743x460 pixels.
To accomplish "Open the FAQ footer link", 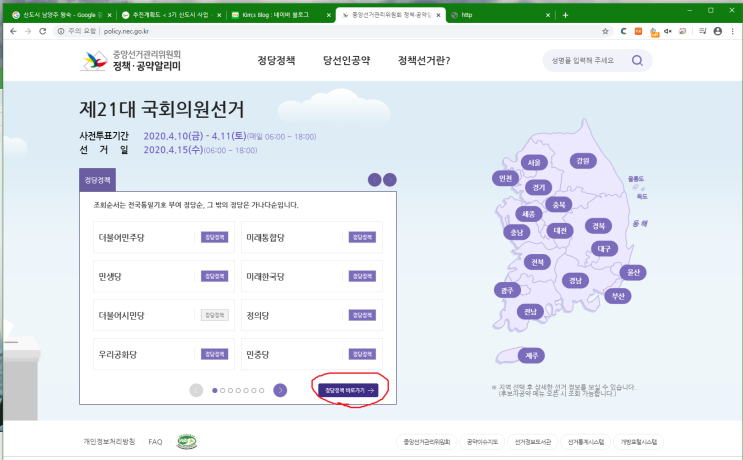I will (155, 442).
